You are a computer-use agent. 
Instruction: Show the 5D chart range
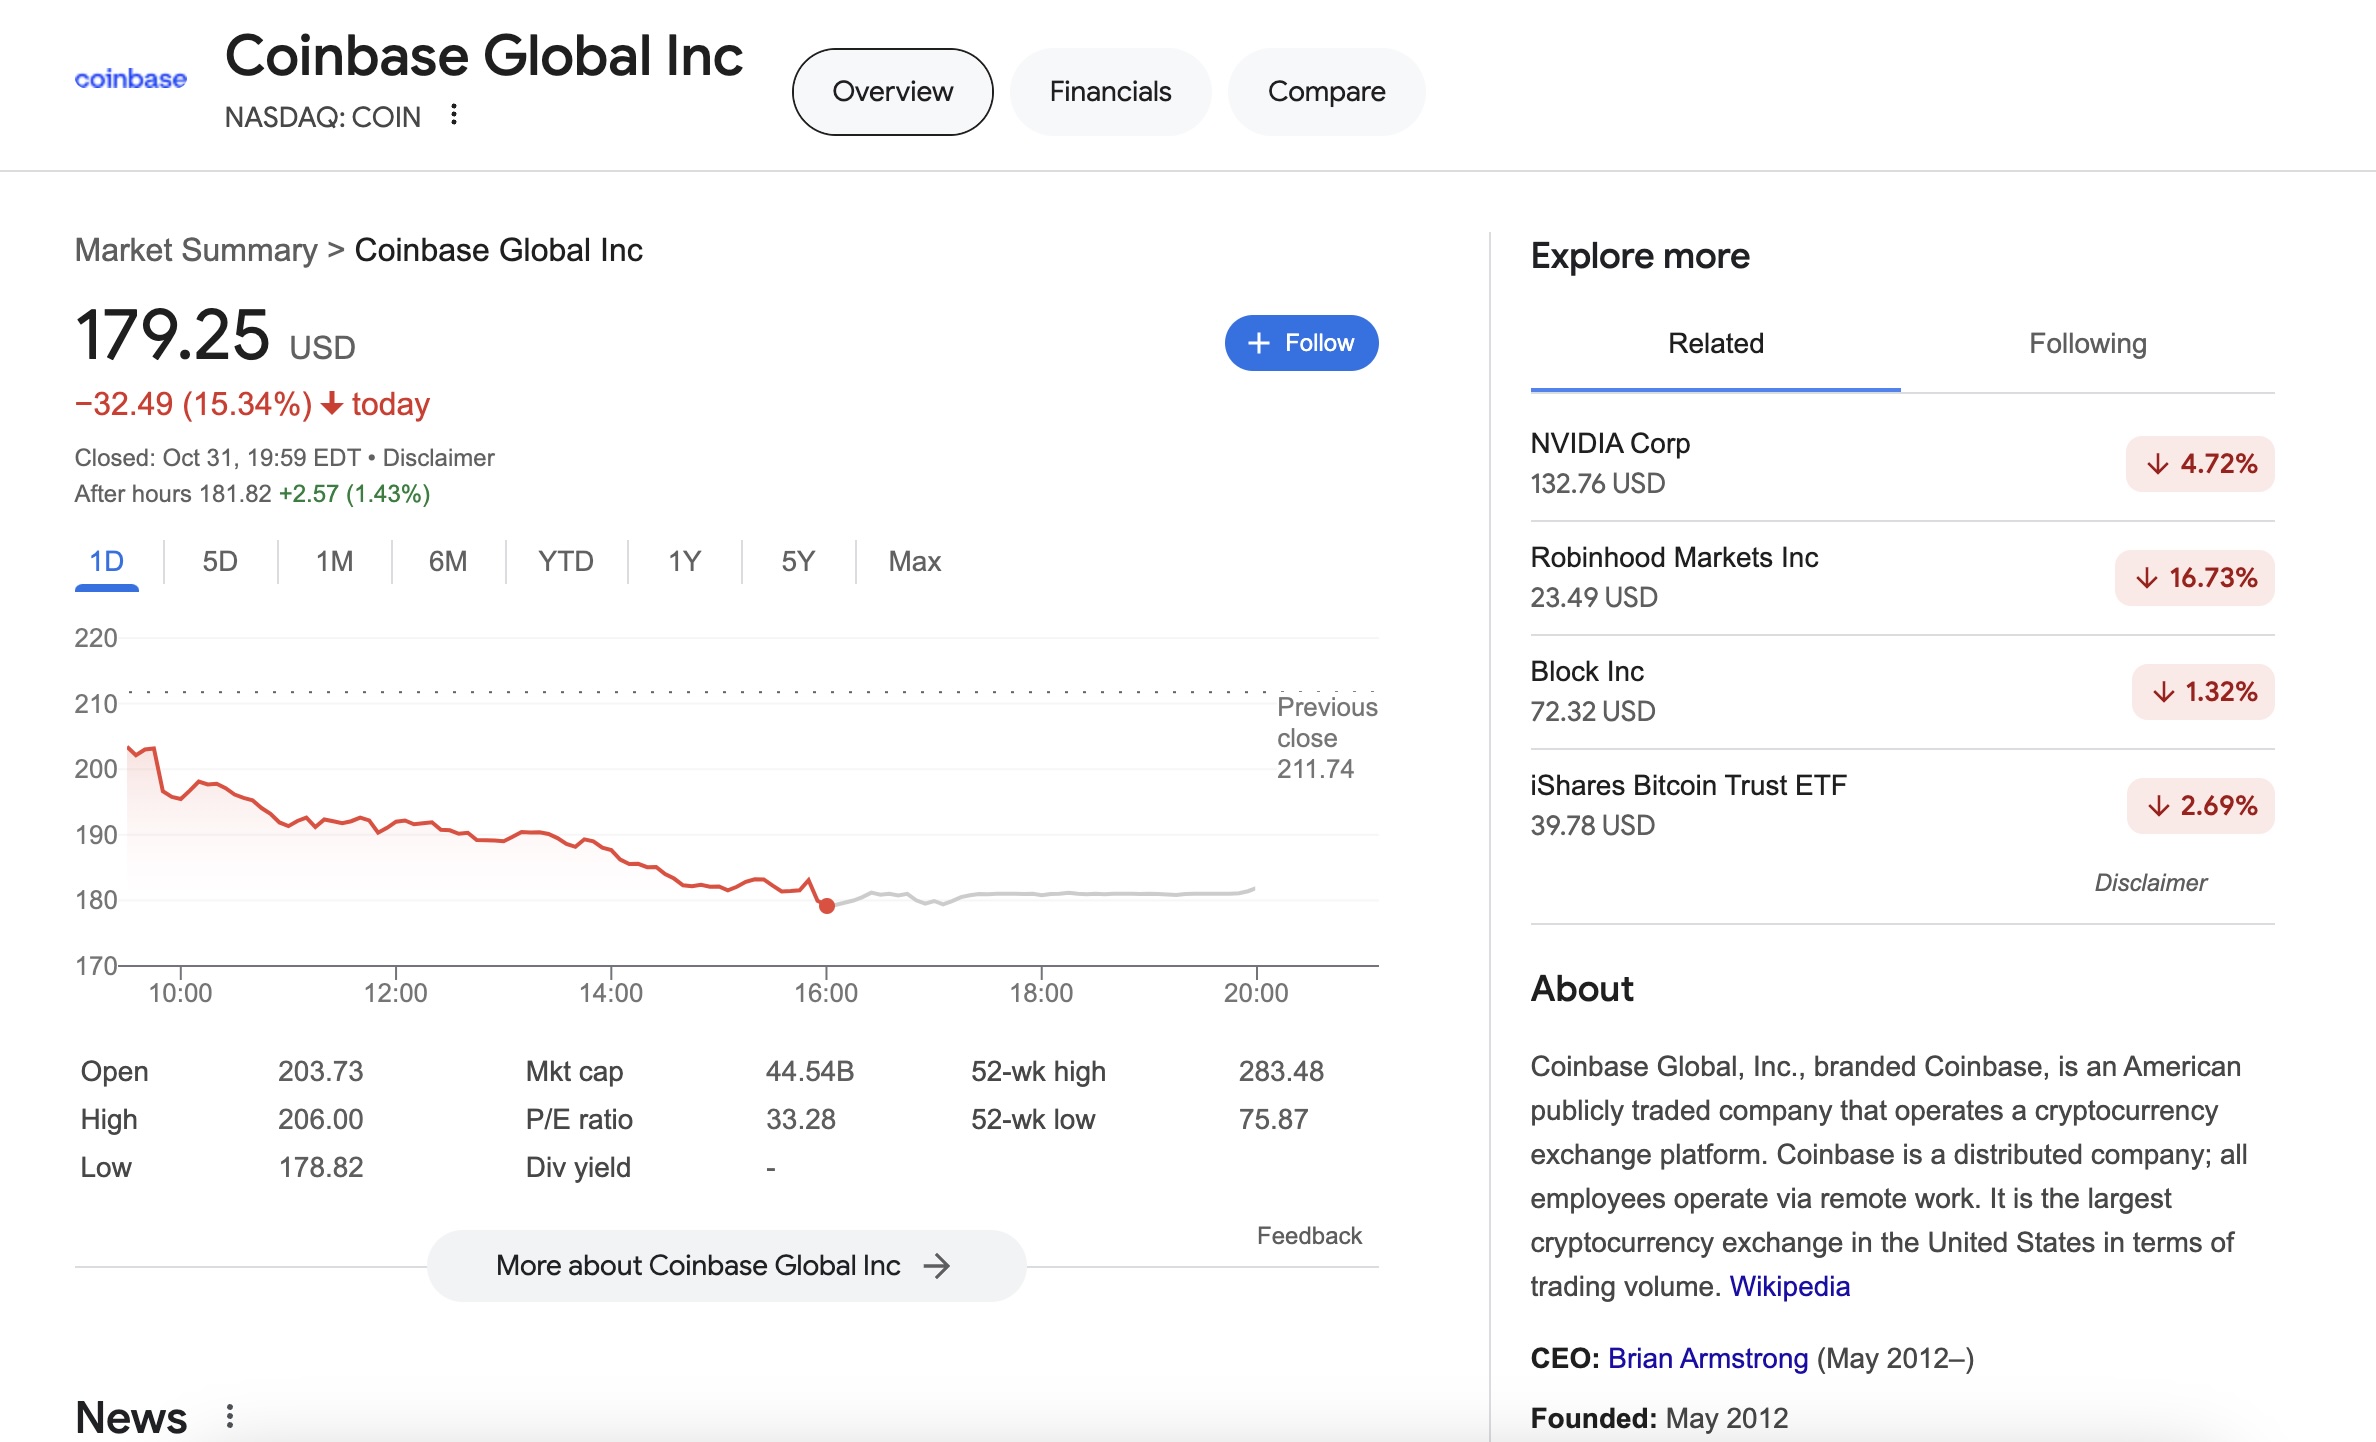(x=220, y=561)
